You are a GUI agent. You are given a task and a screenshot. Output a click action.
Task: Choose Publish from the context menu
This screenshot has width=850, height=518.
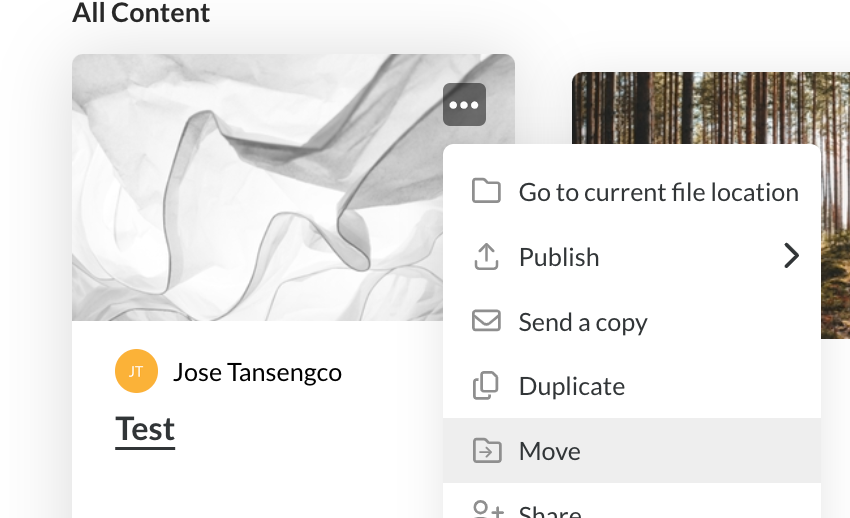point(559,257)
